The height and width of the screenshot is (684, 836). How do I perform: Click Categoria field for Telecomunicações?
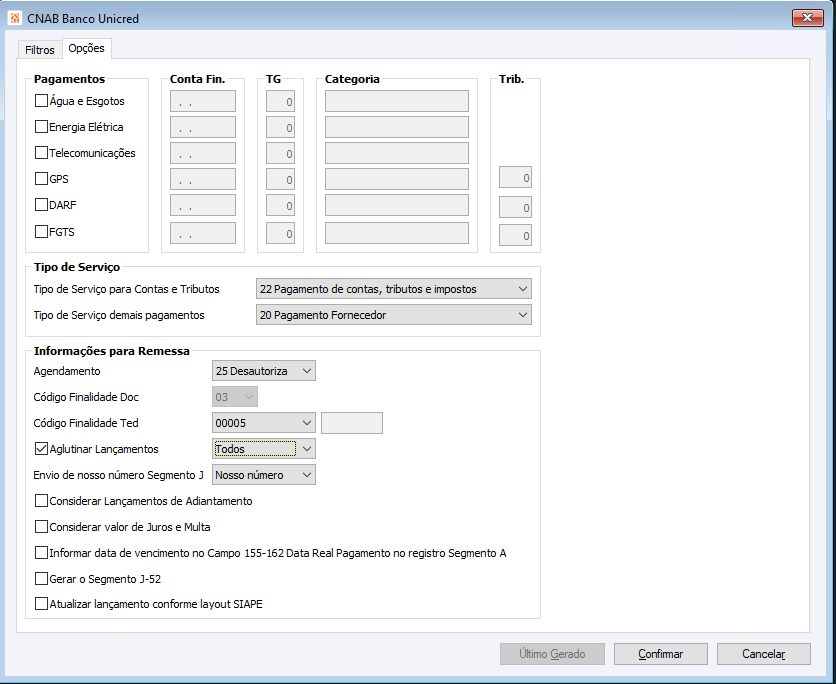coord(397,153)
